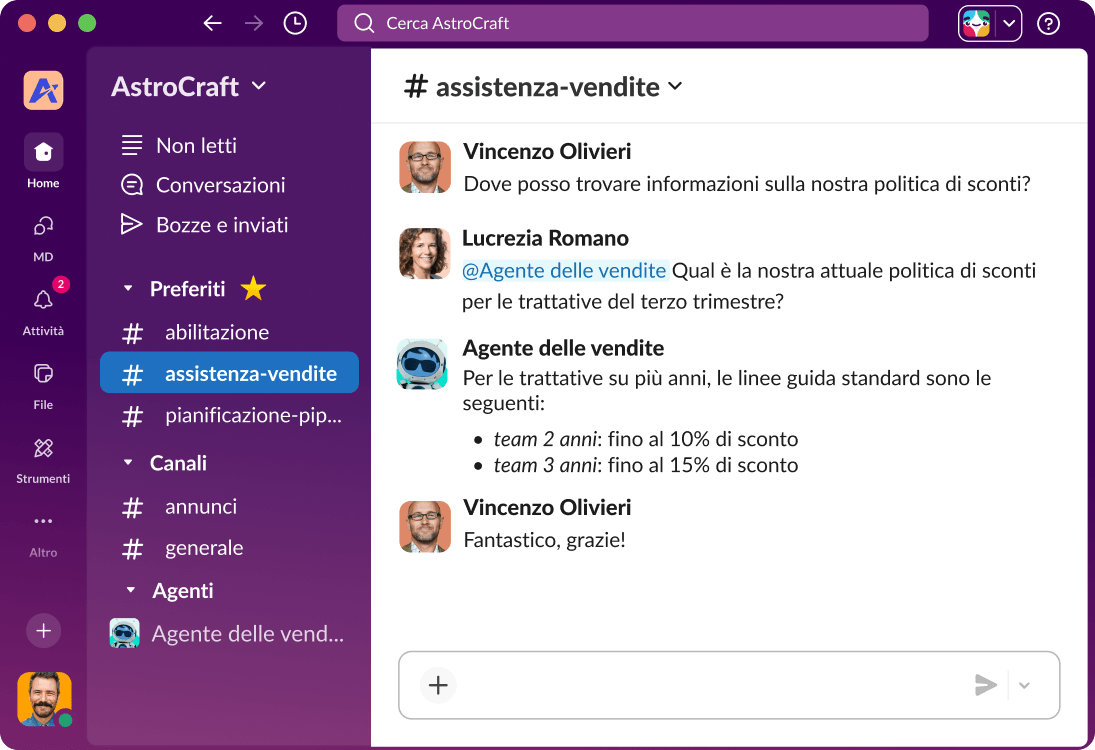Screen dimensions: 1095x750
Task: Open history with the clock icon
Action: pyautogui.click(x=294, y=22)
